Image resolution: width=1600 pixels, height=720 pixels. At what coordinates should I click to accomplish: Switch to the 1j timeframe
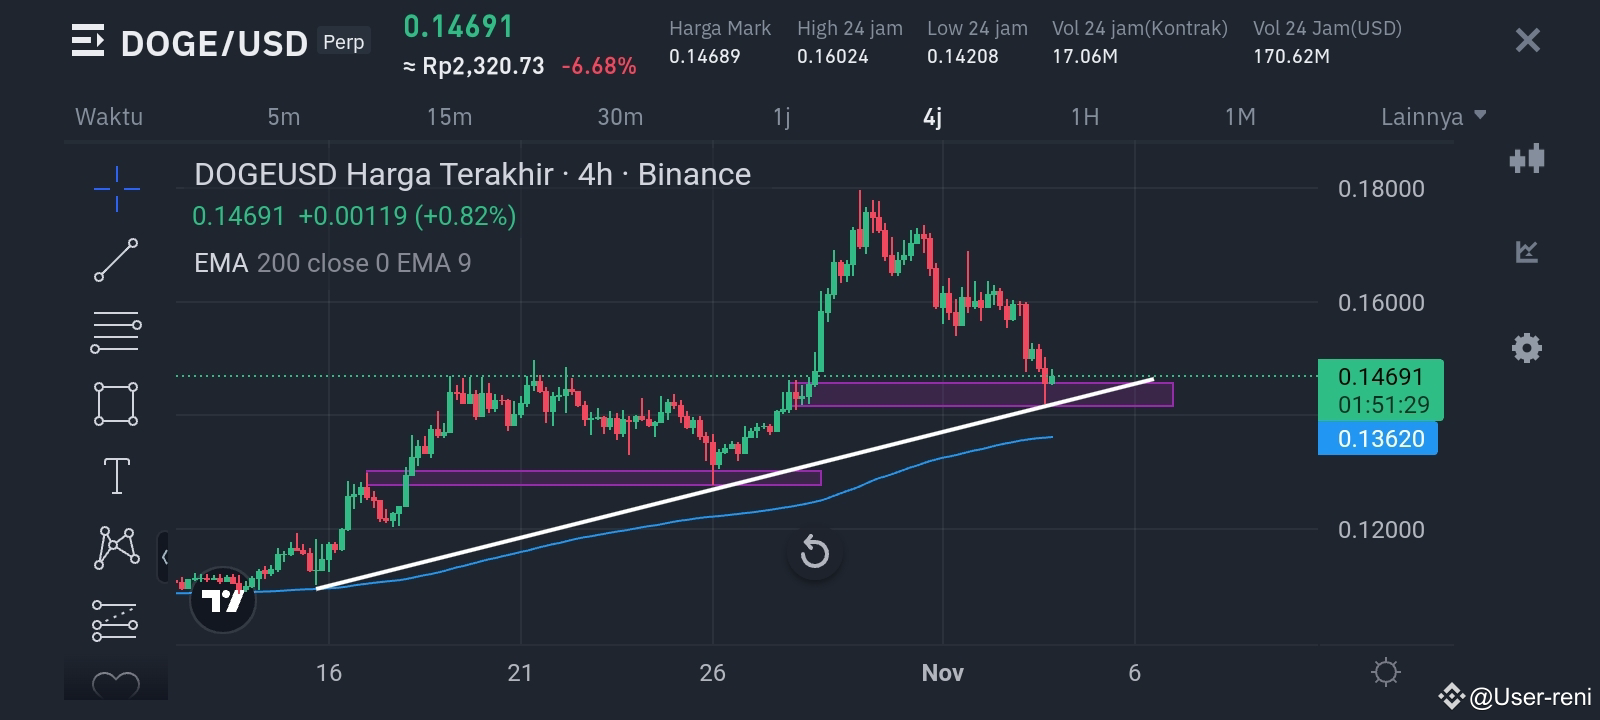click(782, 117)
